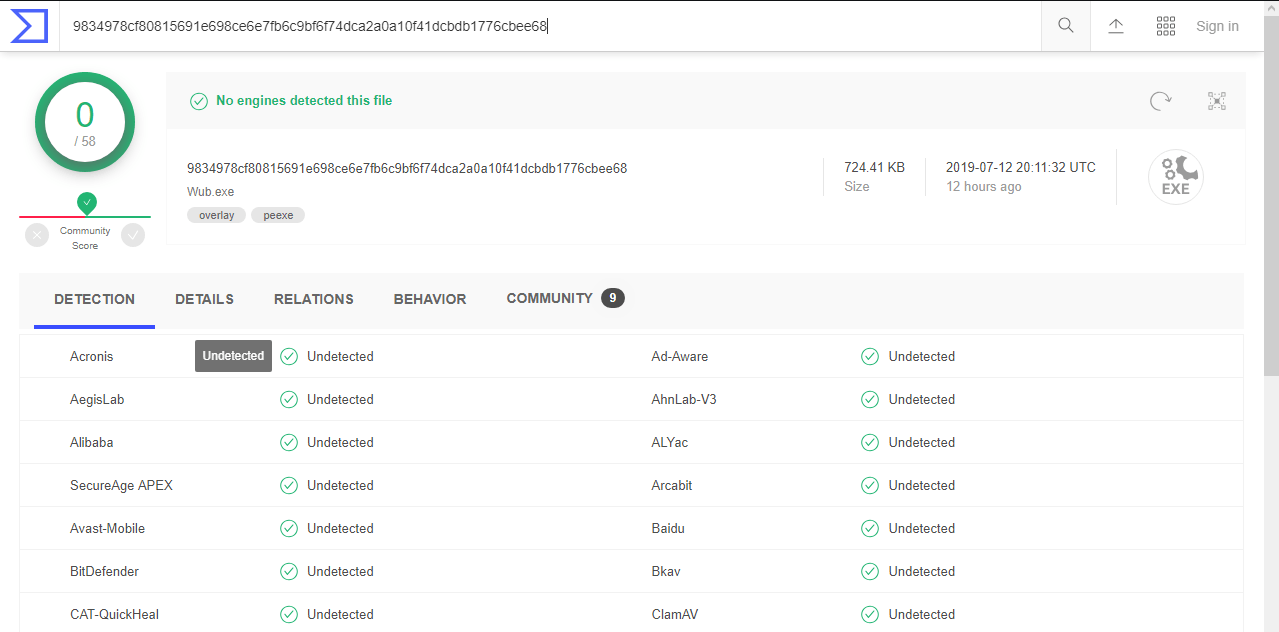Image resolution: width=1279 pixels, height=632 pixels.
Task: Click the Ad-Aware engine name
Action: click(680, 356)
